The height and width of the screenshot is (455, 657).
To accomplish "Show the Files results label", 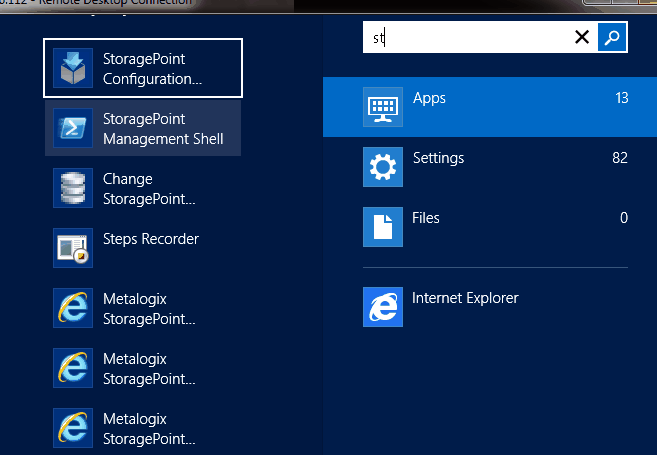I will pos(426,218).
